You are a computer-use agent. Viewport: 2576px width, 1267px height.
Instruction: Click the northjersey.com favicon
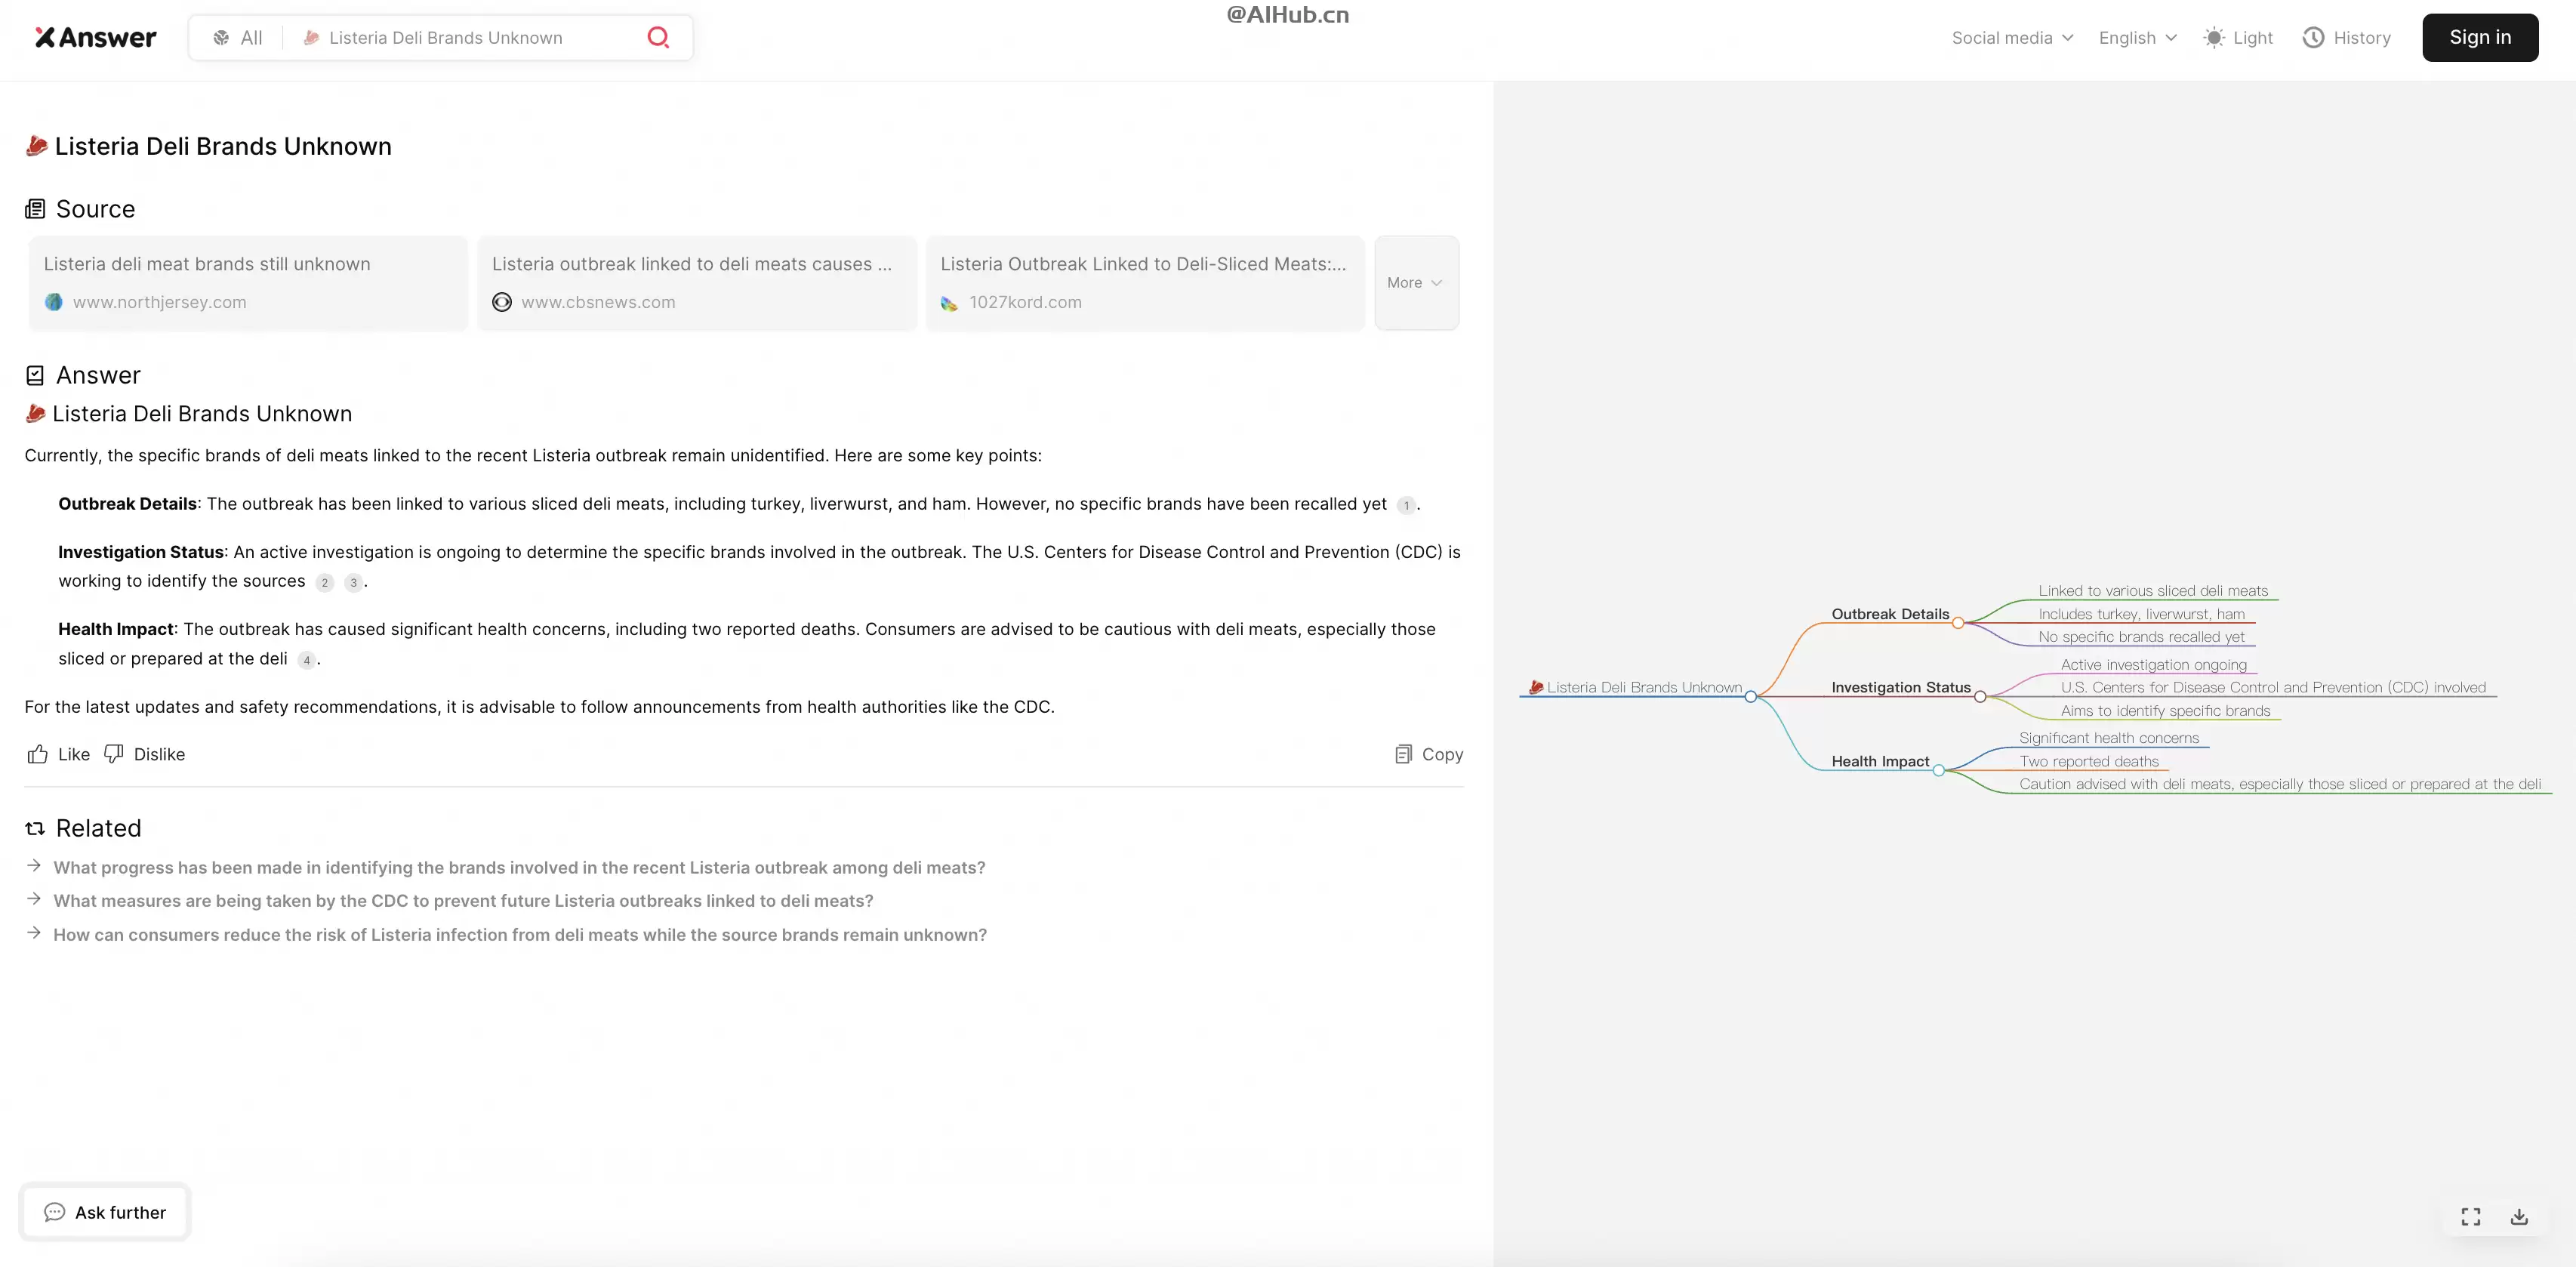54,302
